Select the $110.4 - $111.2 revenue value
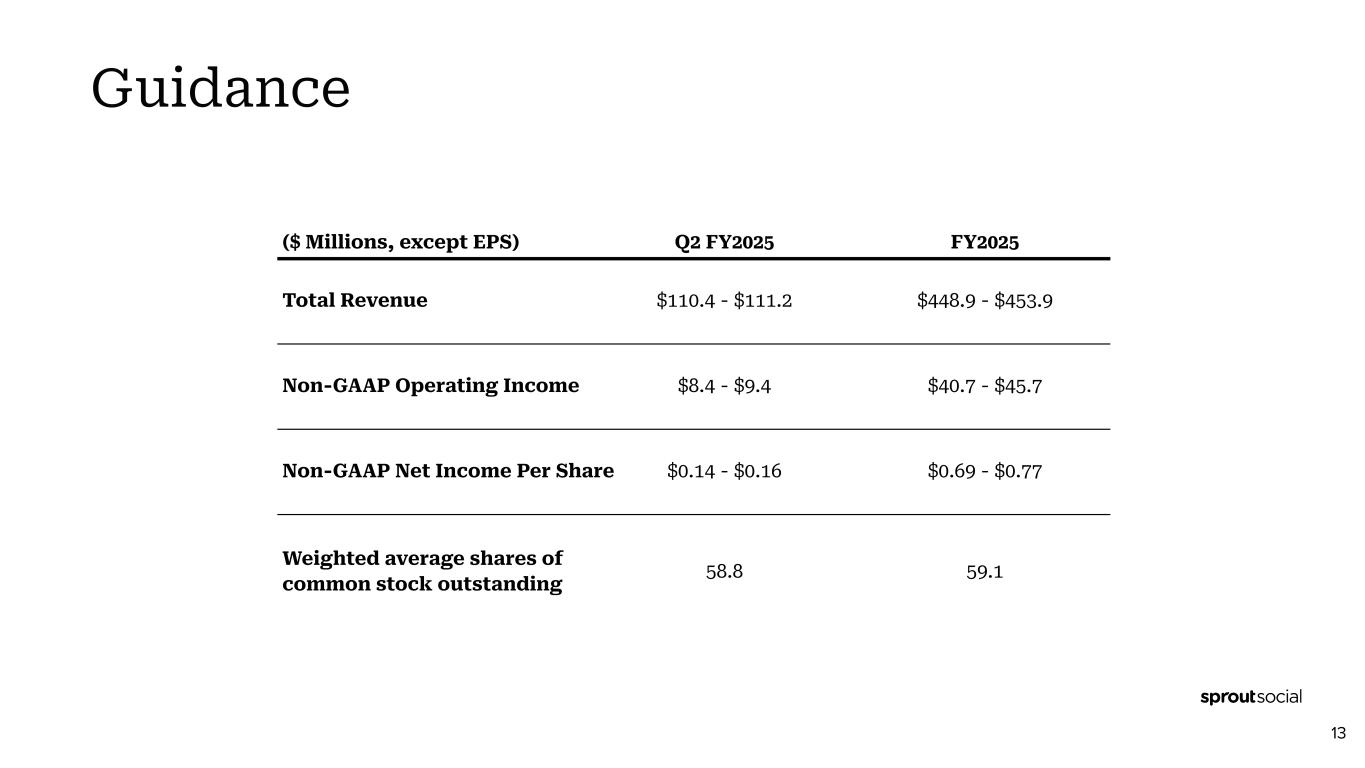 tap(724, 300)
